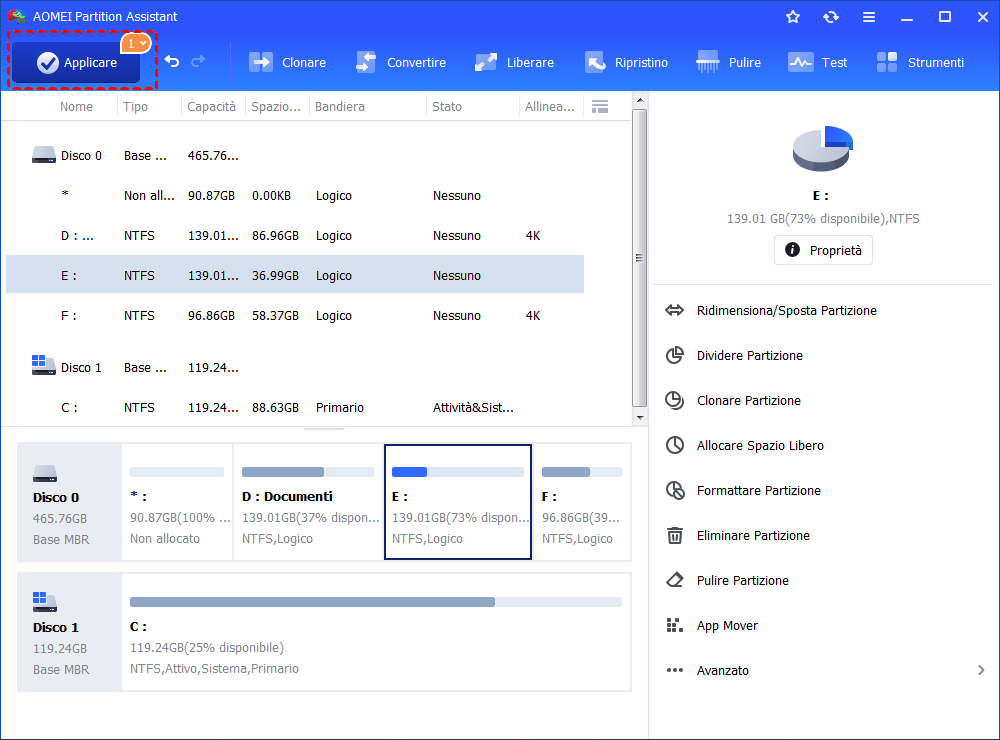Image resolution: width=1000 pixels, height=740 pixels.
Task: Select D: Documenti block in disk map
Action: (x=308, y=502)
